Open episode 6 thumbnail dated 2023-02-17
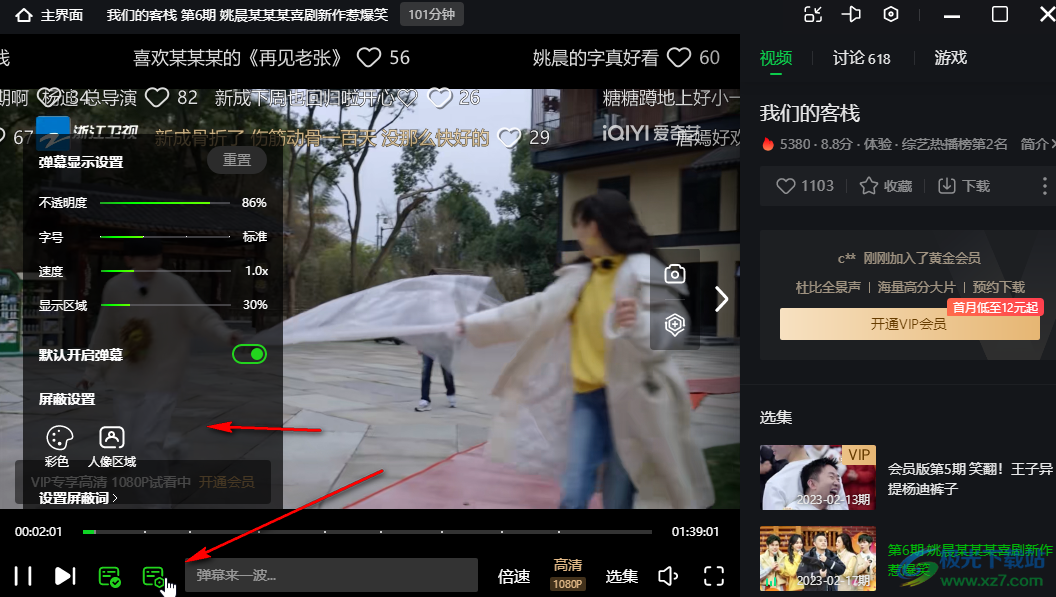The image size is (1056, 597). point(818,559)
